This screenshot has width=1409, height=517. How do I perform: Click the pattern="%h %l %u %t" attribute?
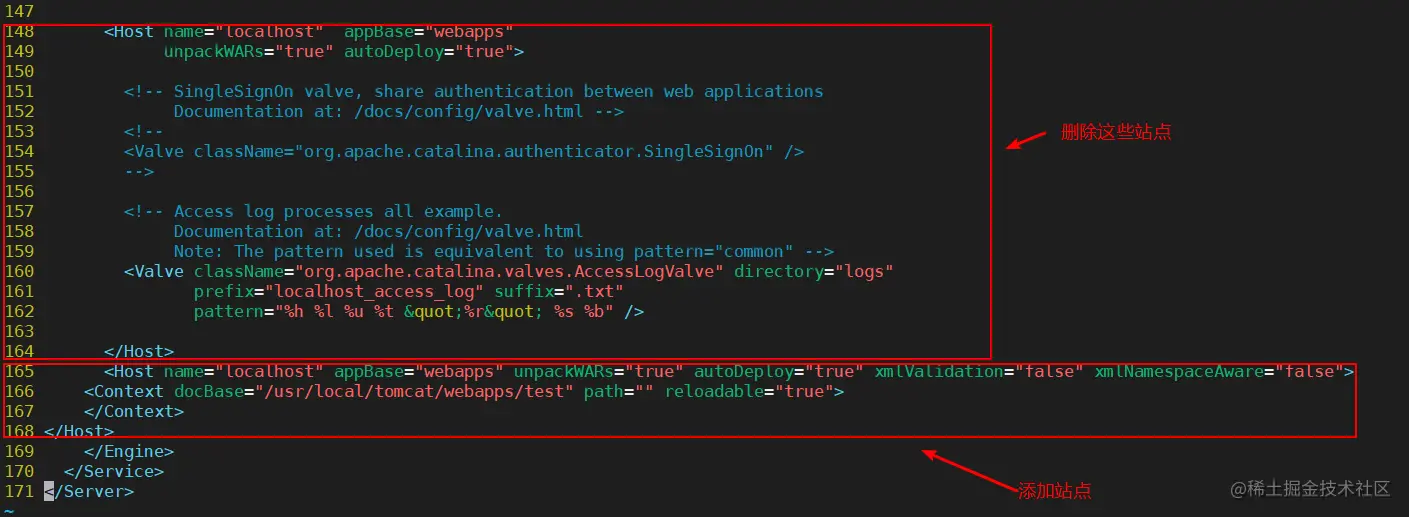pos(404,311)
